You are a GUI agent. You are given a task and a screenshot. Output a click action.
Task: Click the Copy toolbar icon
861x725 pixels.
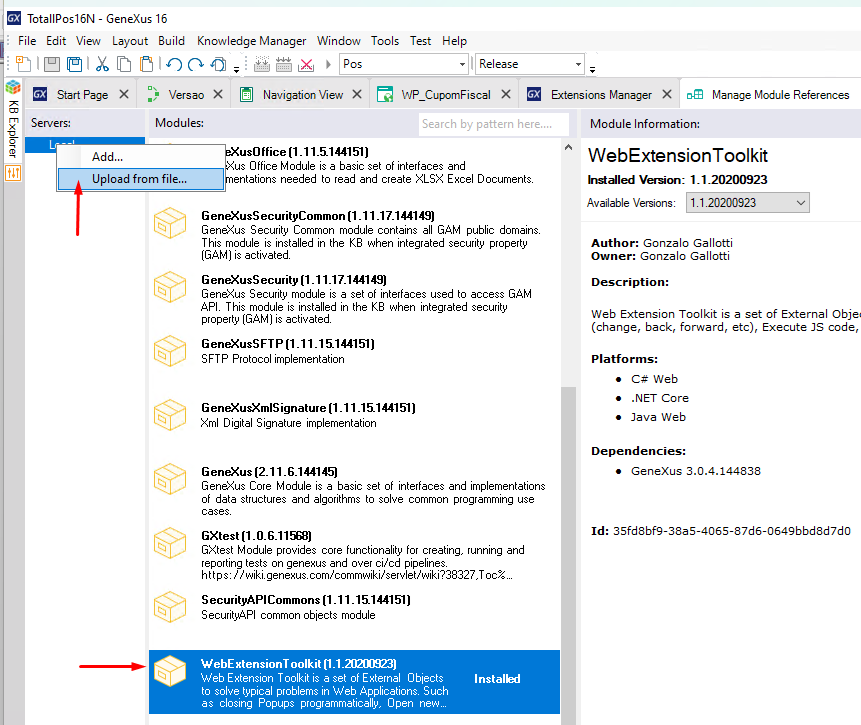tap(125, 64)
